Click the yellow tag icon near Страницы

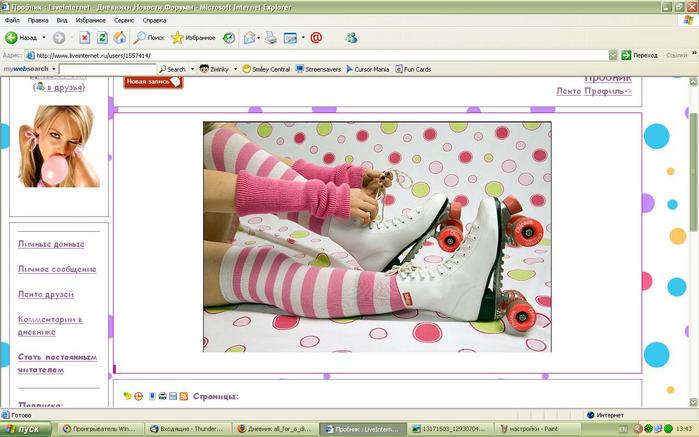click(127, 396)
